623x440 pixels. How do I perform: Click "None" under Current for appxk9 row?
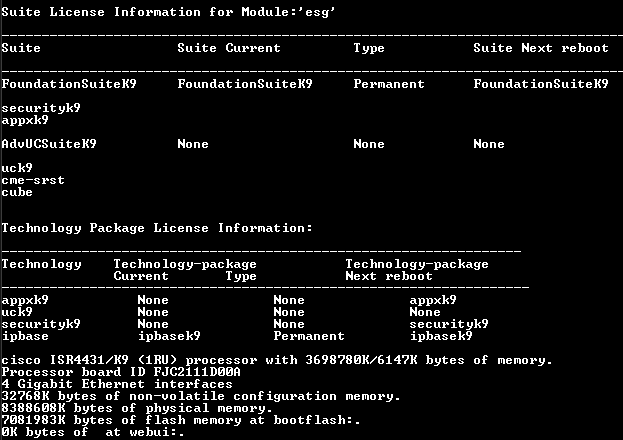(153, 300)
